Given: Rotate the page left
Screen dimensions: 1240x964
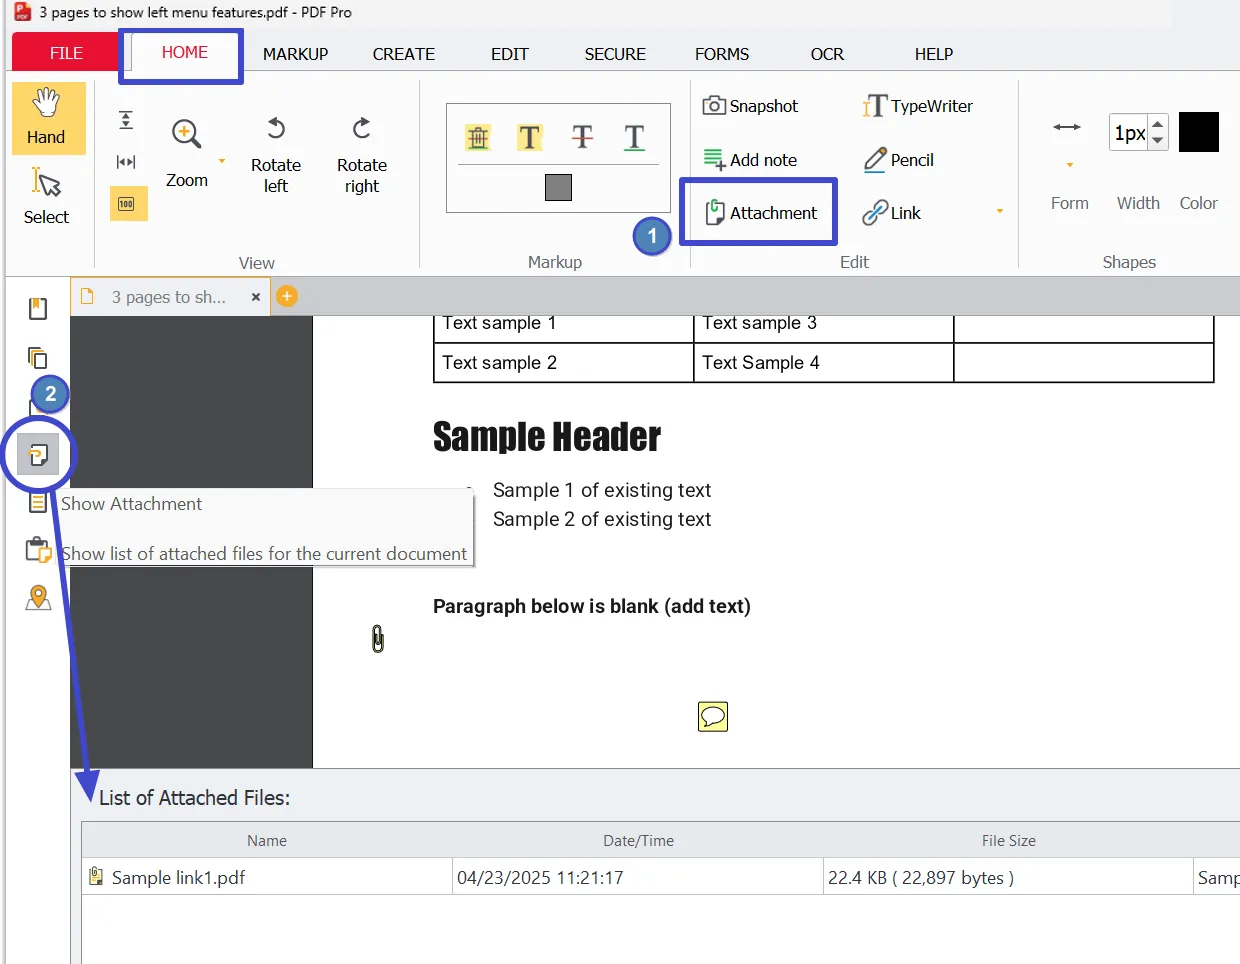Looking at the screenshot, I should point(276,155).
